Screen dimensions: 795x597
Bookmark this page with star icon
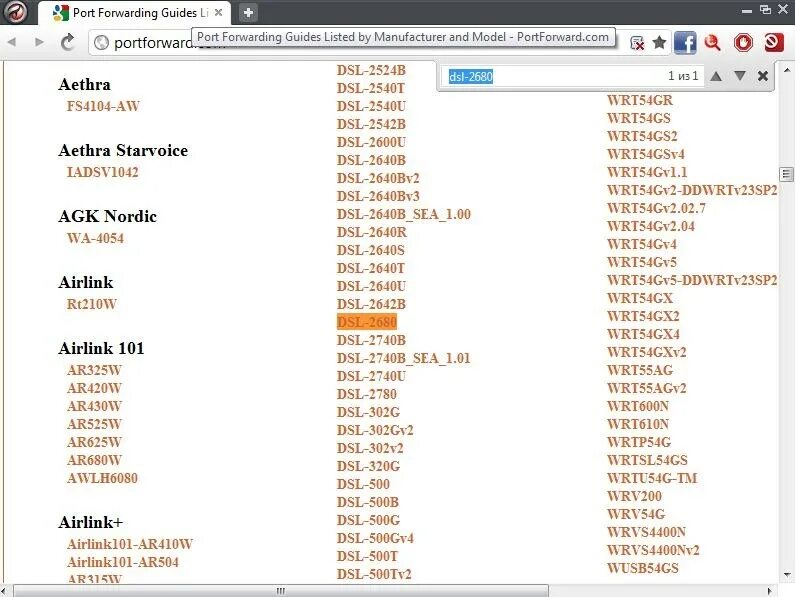tap(659, 42)
